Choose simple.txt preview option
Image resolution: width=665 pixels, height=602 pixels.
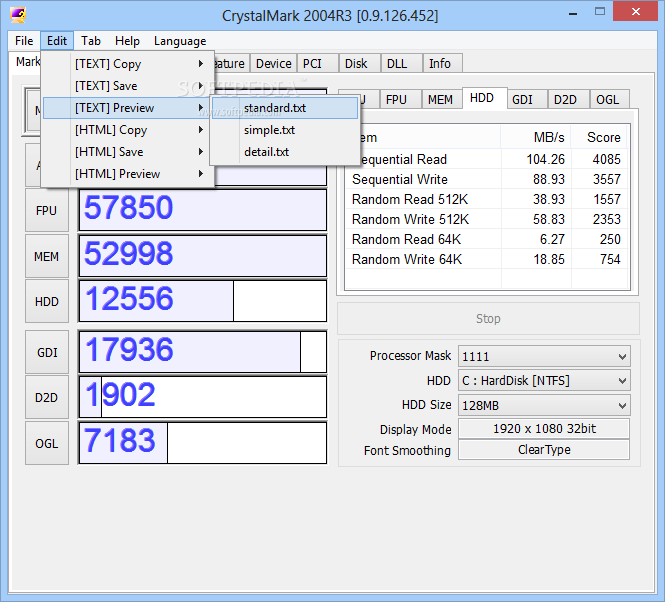285,130
